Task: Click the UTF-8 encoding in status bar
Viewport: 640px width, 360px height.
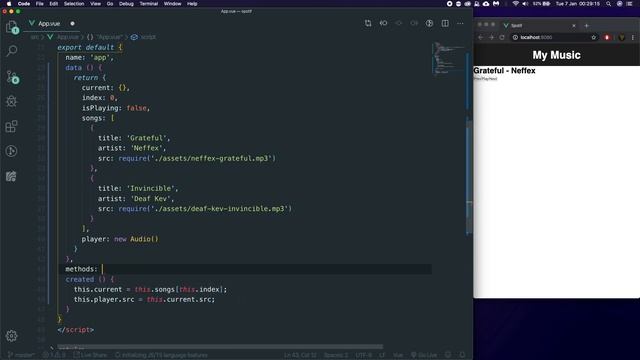Action: (363, 355)
